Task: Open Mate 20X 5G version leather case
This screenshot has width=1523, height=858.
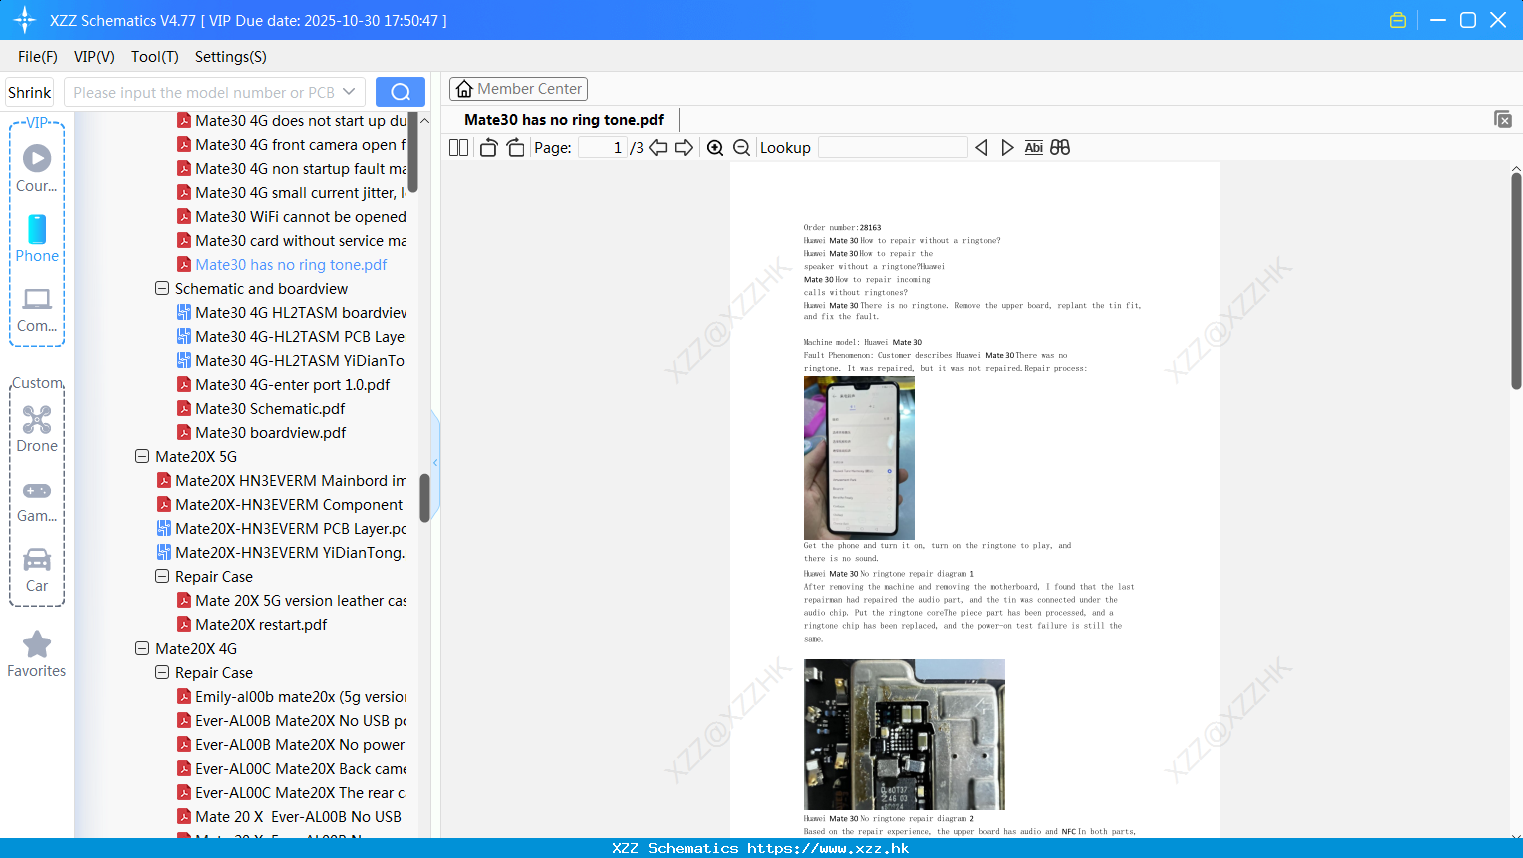Action: (292, 601)
